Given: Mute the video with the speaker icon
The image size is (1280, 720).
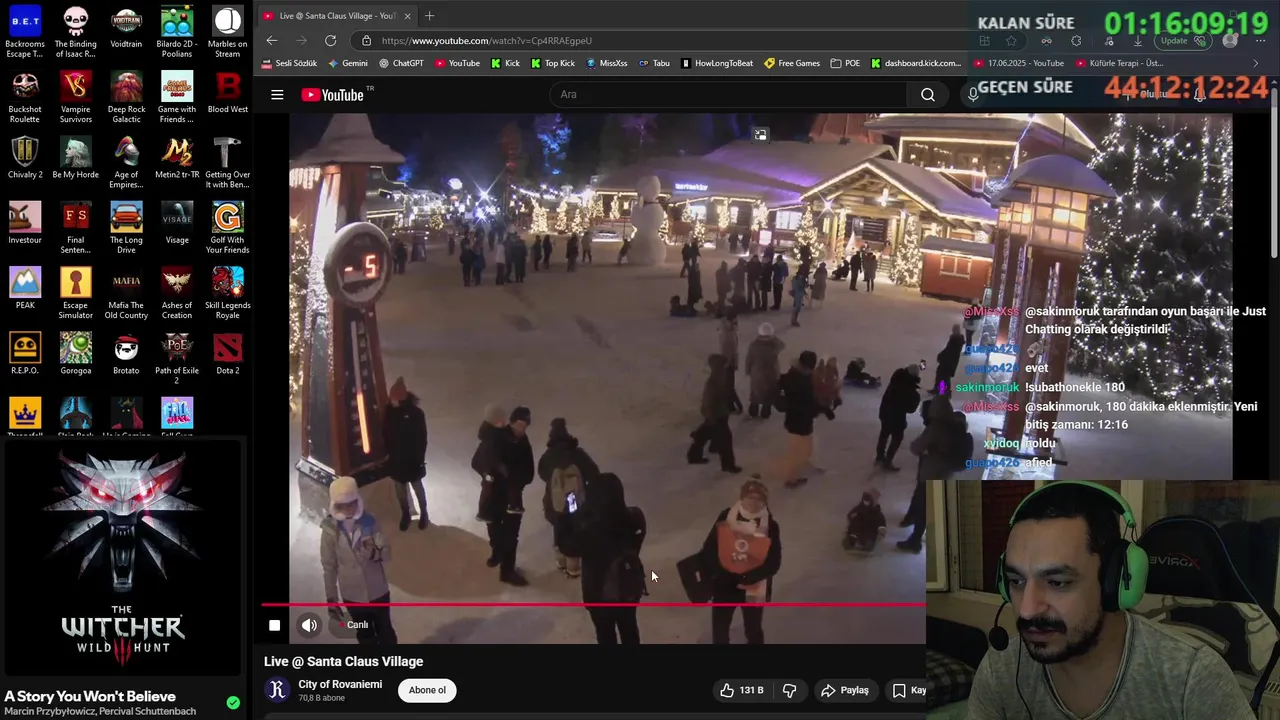Looking at the screenshot, I should coord(309,625).
